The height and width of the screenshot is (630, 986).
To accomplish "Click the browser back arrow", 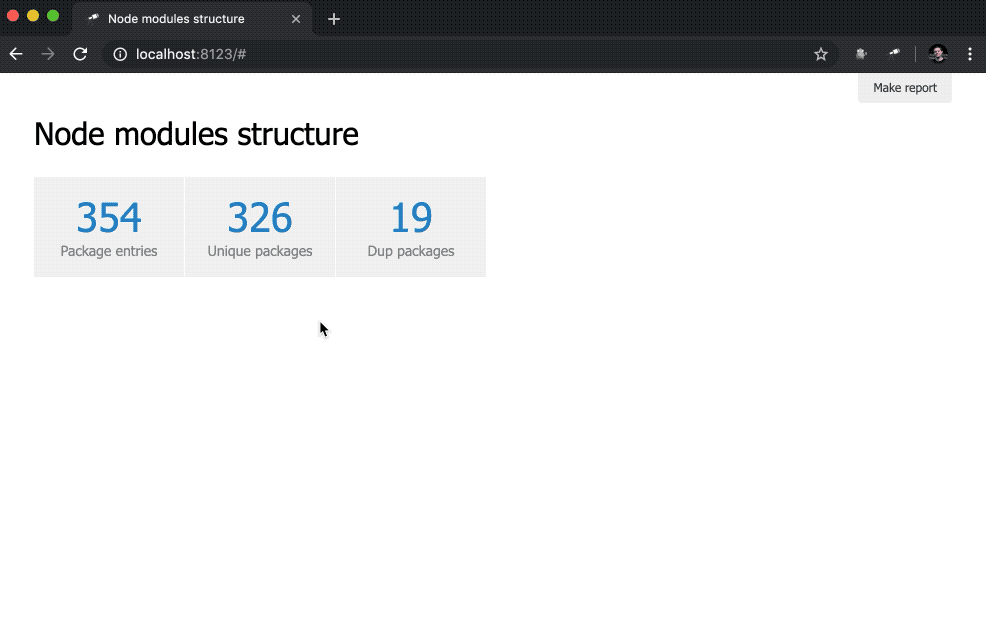I will 16,54.
